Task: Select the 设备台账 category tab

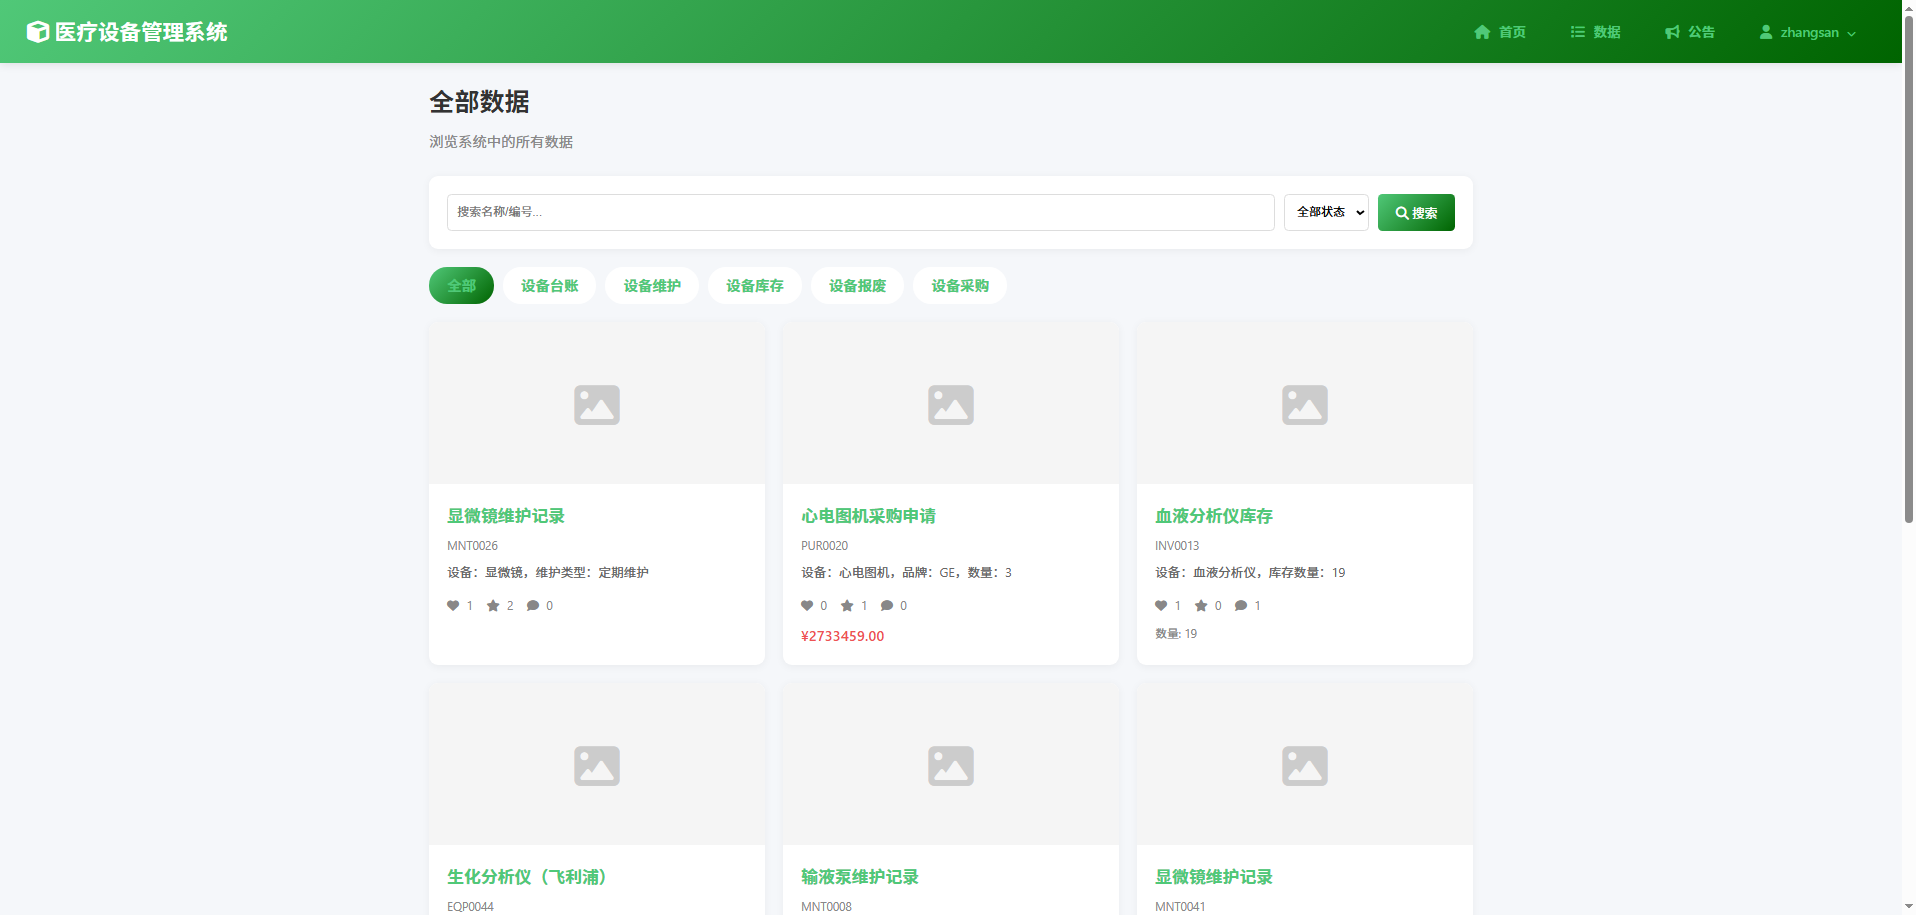Action: pos(549,286)
